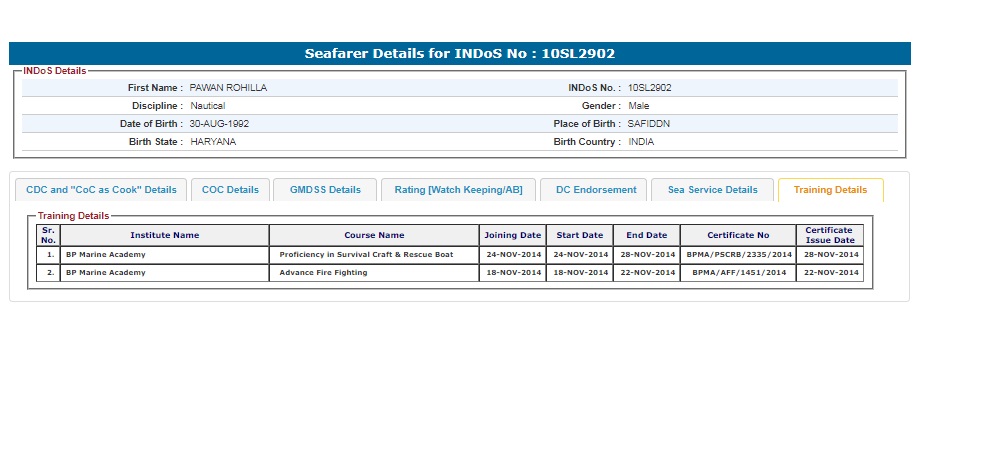The width and height of the screenshot is (1005, 460).
Task: Click the Joining Date 24-NOV-2014 cell
Action: pos(513,255)
